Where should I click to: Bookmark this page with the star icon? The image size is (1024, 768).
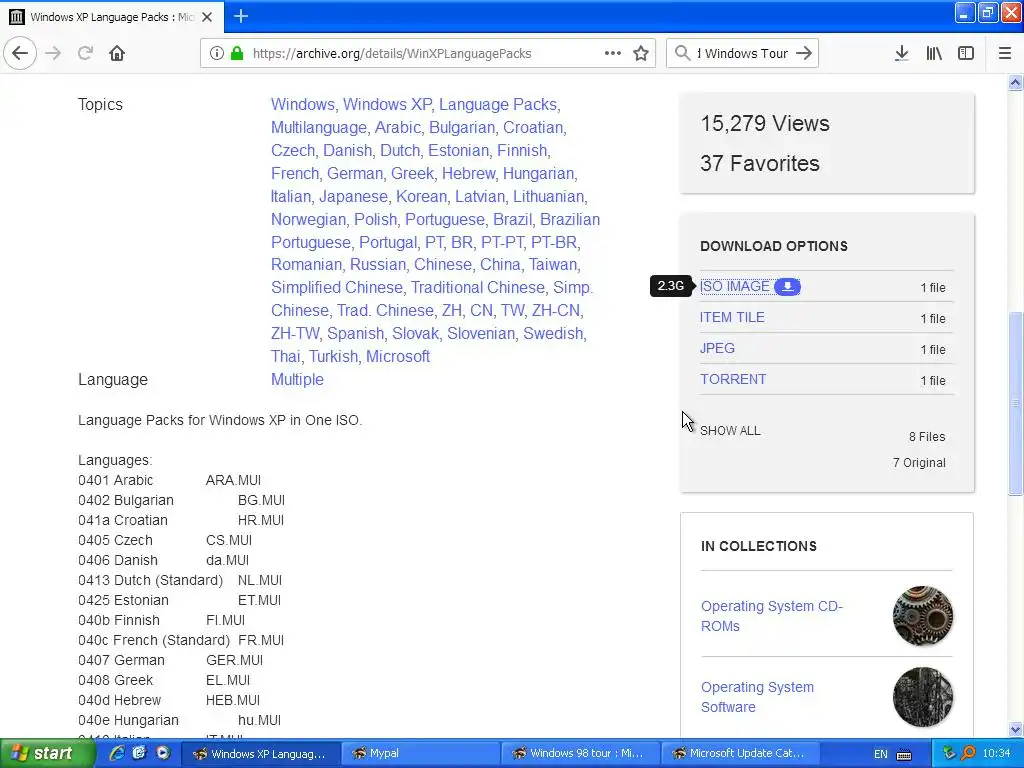point(641,54)
